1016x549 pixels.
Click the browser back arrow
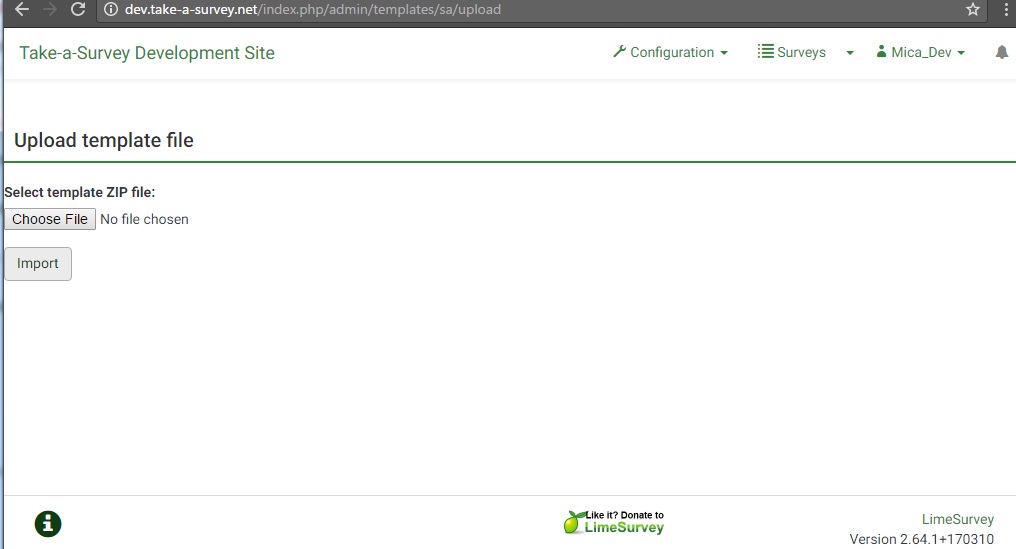point(21,9)
